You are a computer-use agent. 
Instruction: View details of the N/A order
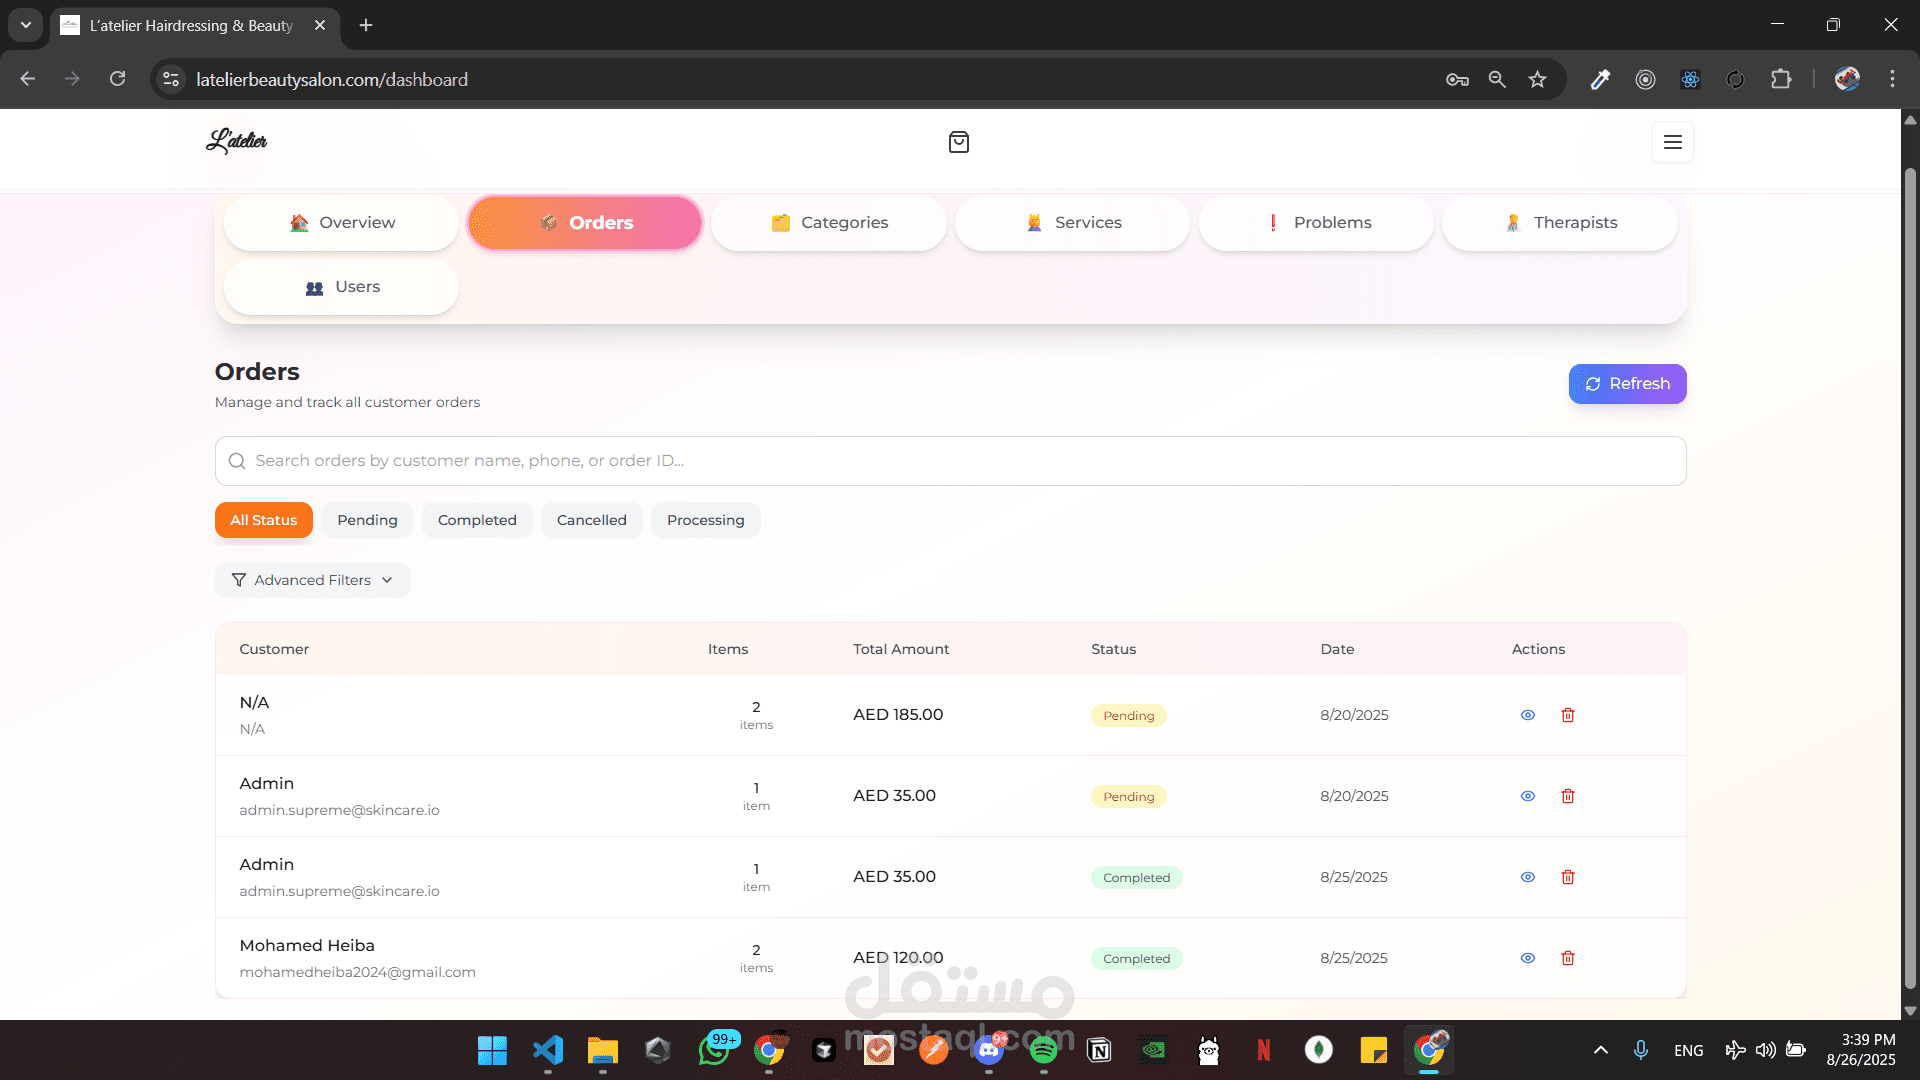(1527, 715)
